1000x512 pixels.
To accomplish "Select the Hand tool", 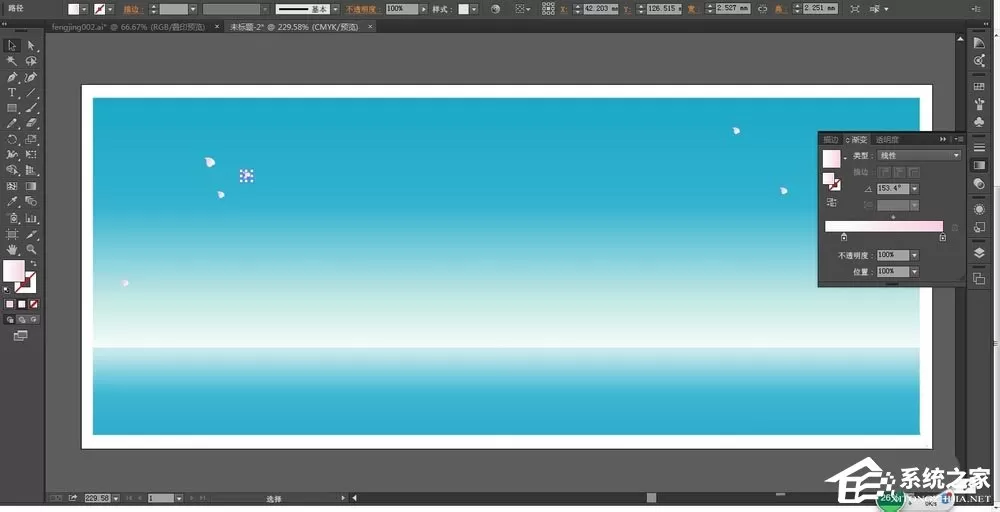I will tap(11, 249).
